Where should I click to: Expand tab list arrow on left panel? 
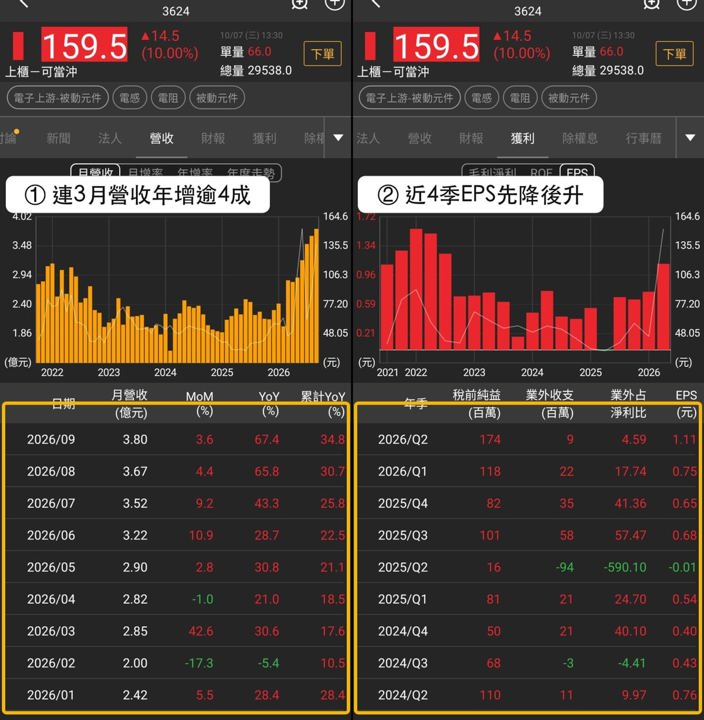(x=338, y=138)
